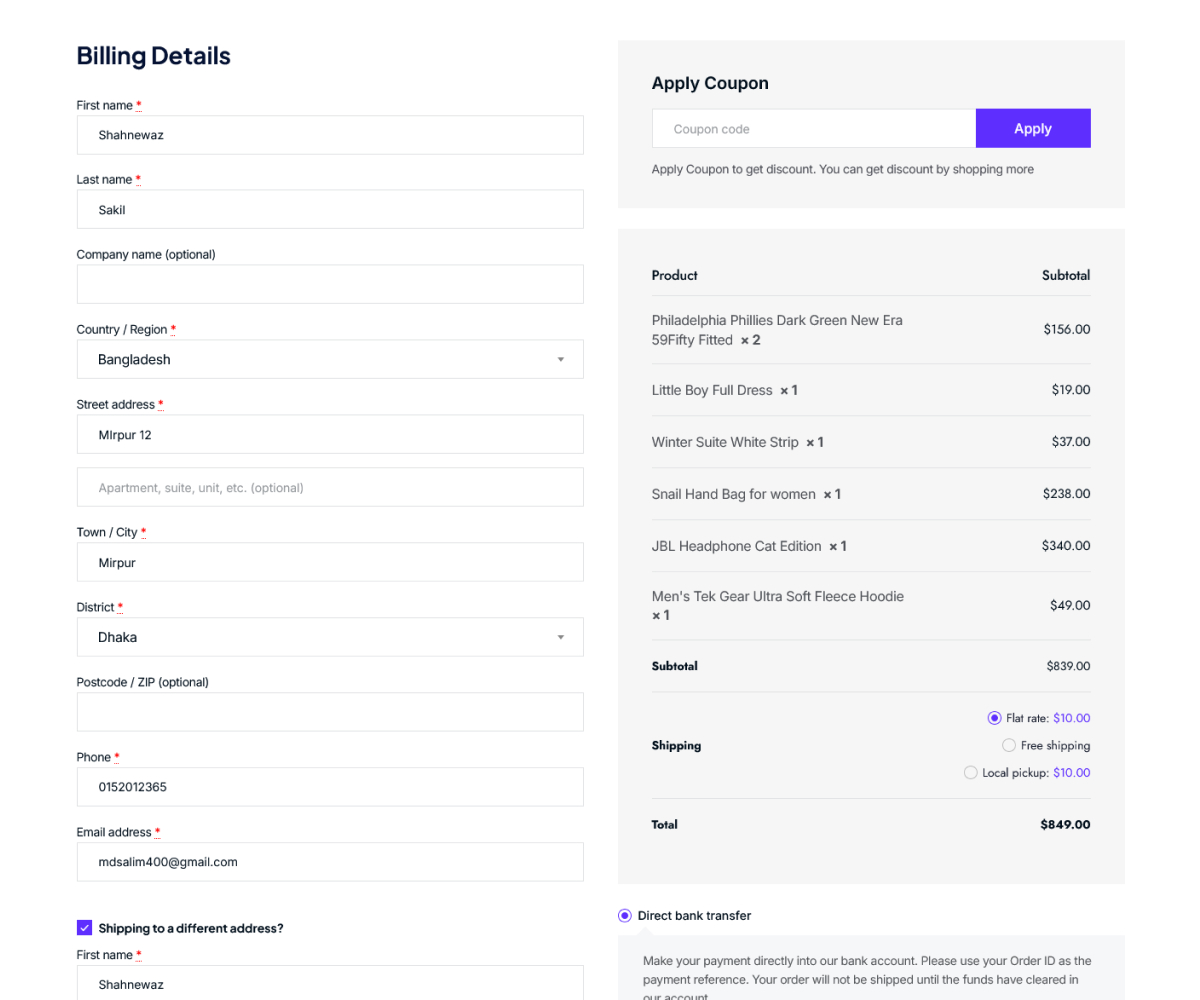
Task: Toggle Shipping to a different address checkbox
Action: [x=85, y=928]
